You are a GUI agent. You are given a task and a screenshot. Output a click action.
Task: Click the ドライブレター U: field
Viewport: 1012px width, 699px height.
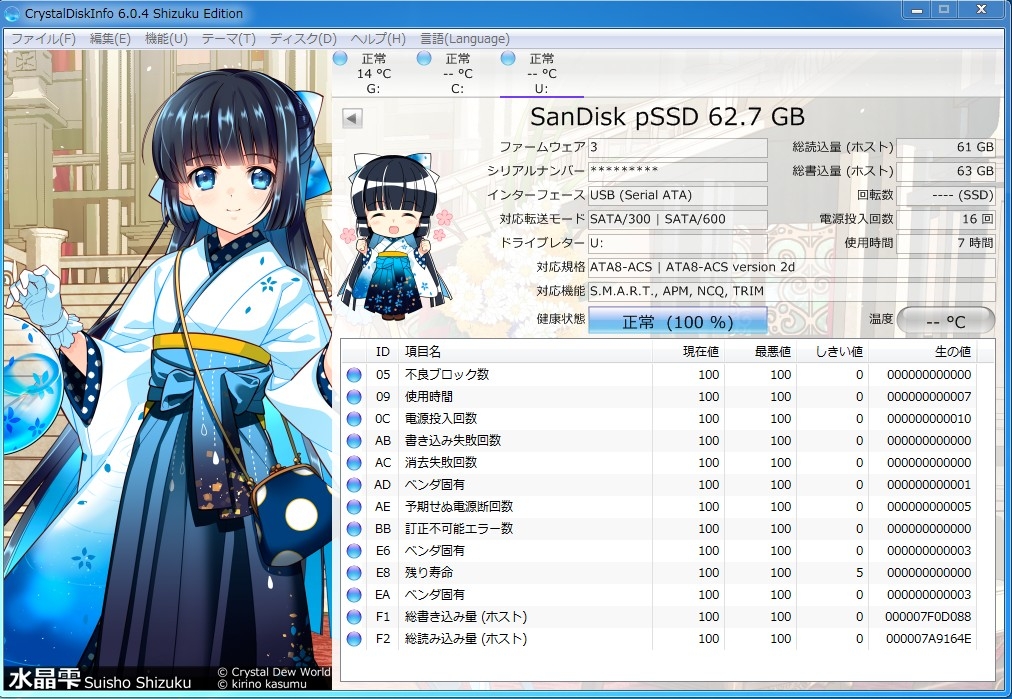(x=678, y=243)
